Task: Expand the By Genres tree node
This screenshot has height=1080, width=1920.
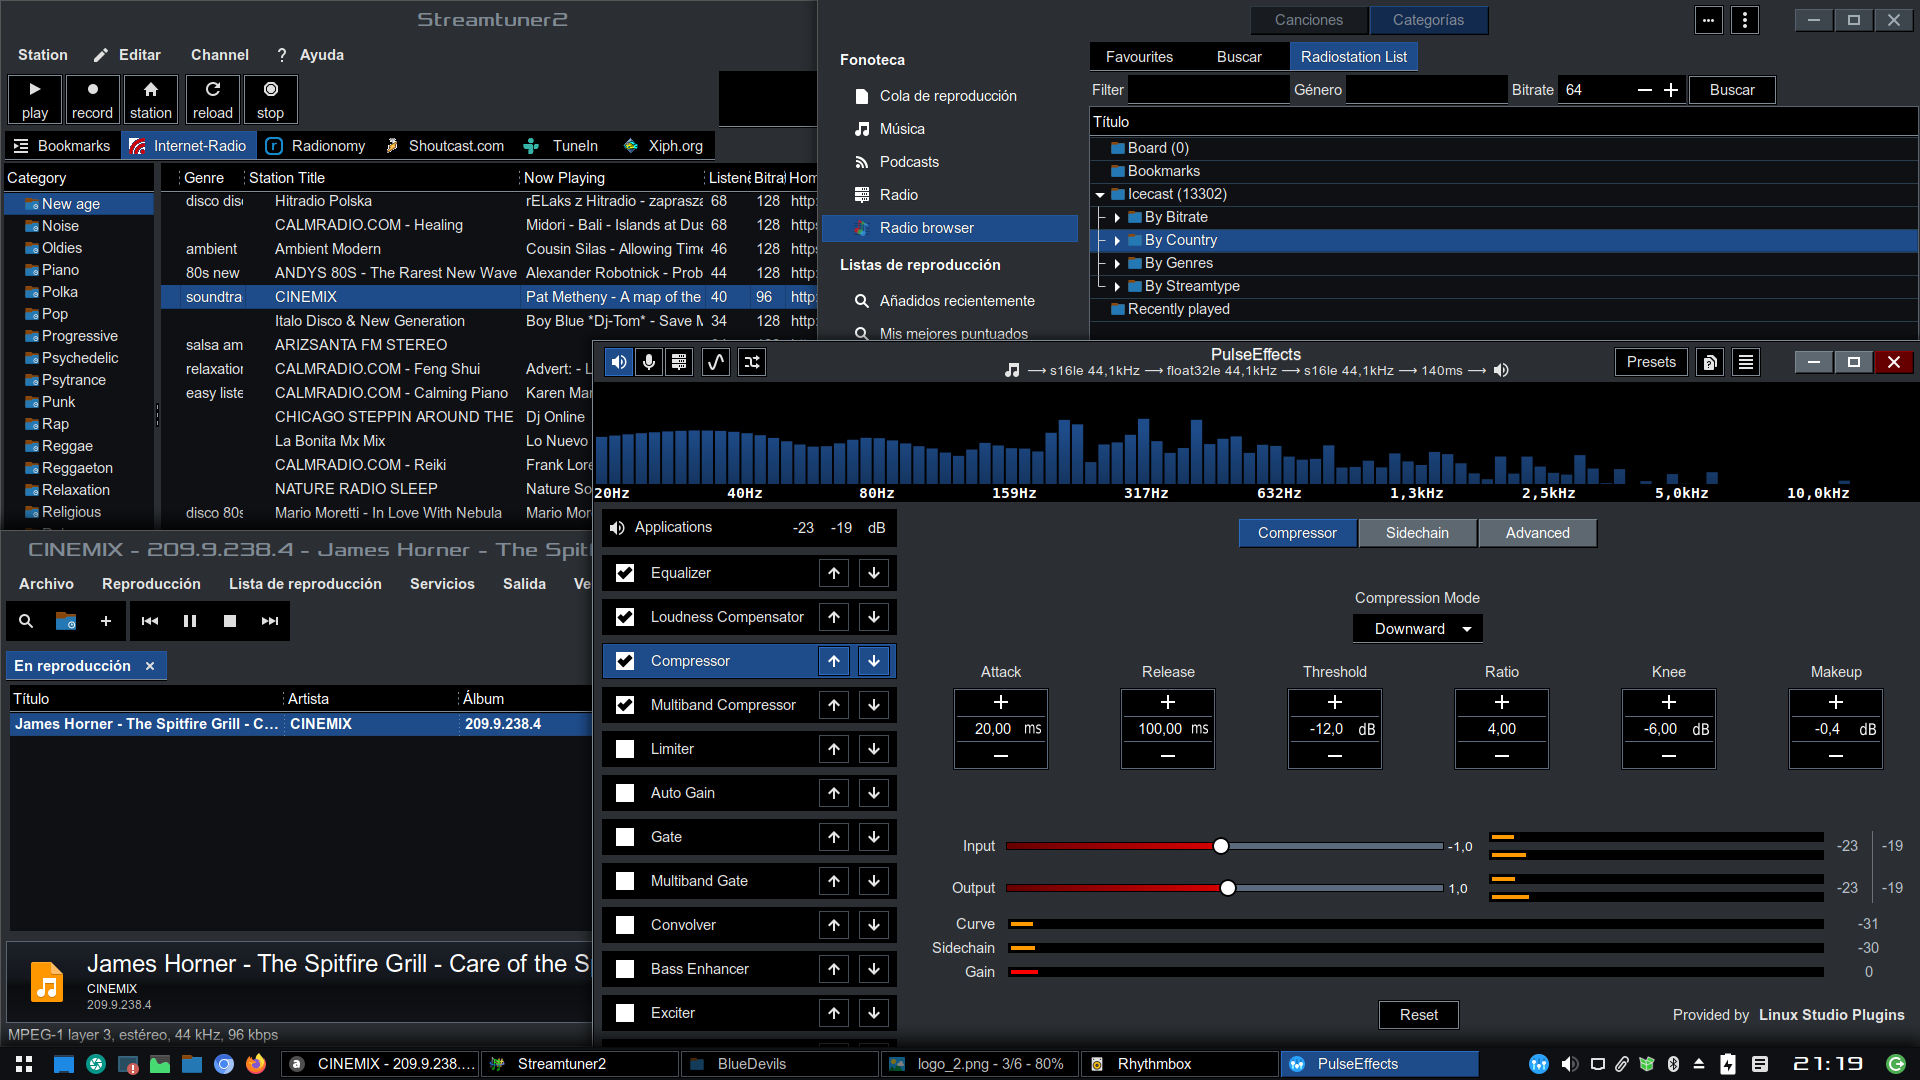Action: click(1117, 264)
